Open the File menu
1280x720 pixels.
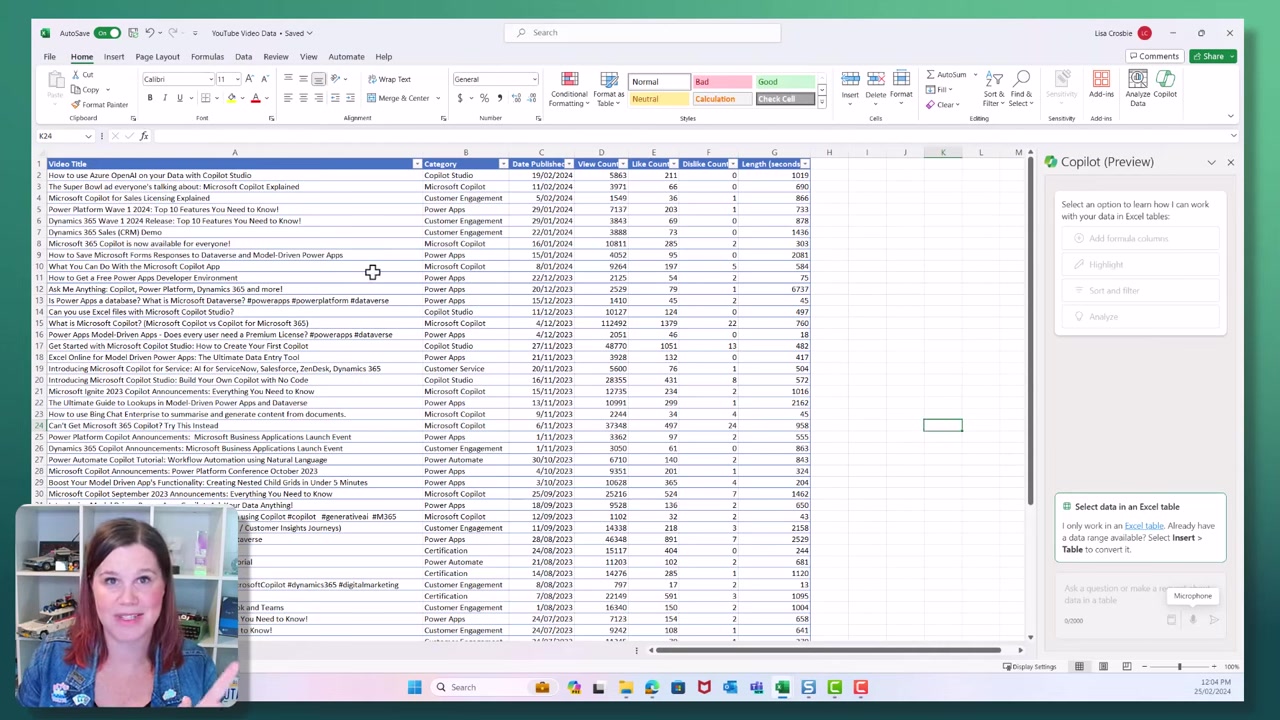(49, 56)
